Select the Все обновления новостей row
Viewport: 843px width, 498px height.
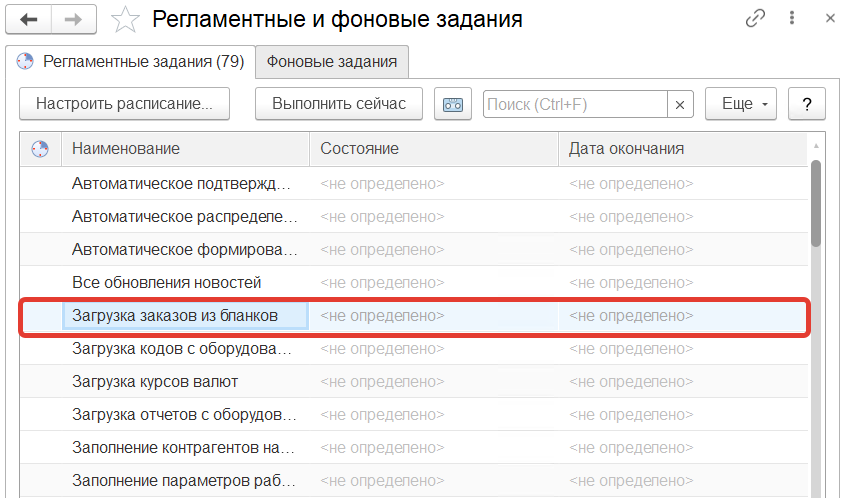coord(166,282)
